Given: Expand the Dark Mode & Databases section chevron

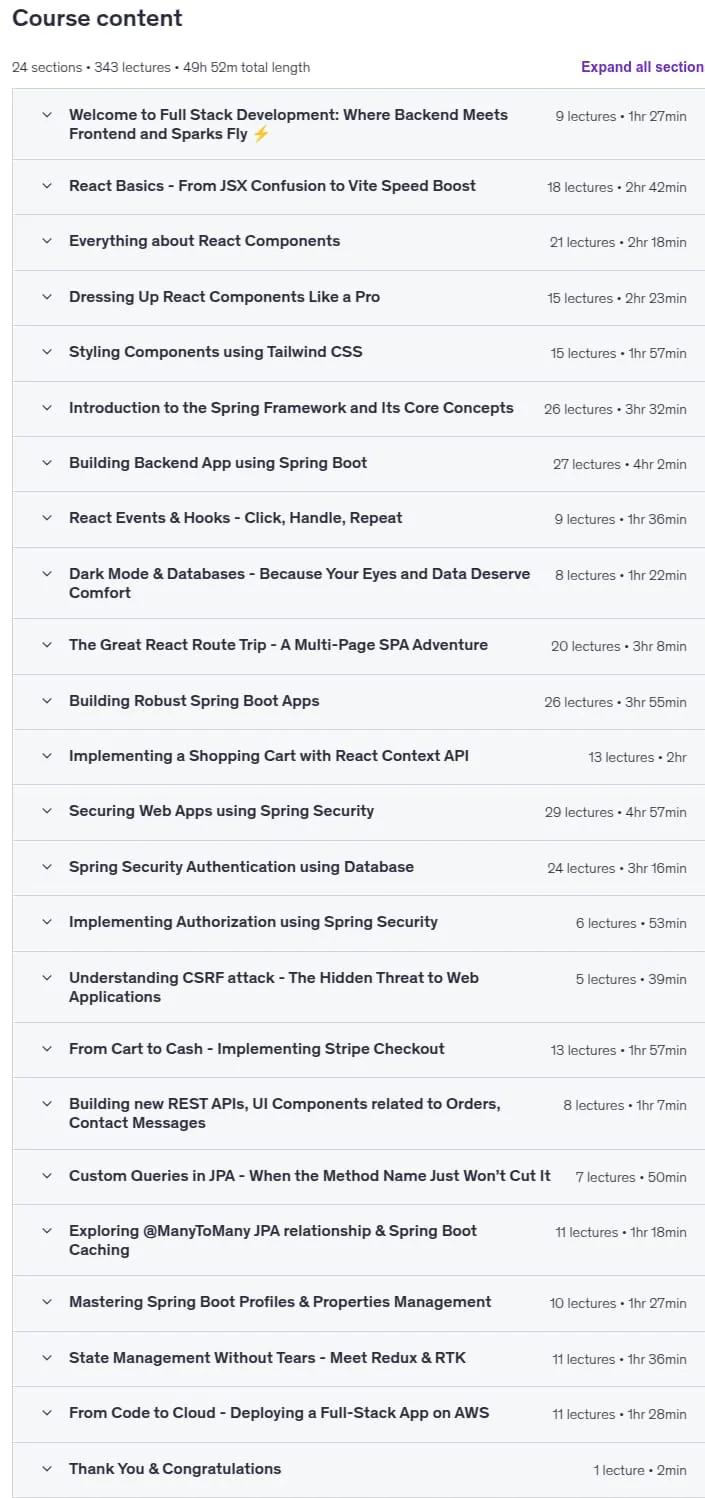Looking at the screenshot, I should (x=46, y=574).
